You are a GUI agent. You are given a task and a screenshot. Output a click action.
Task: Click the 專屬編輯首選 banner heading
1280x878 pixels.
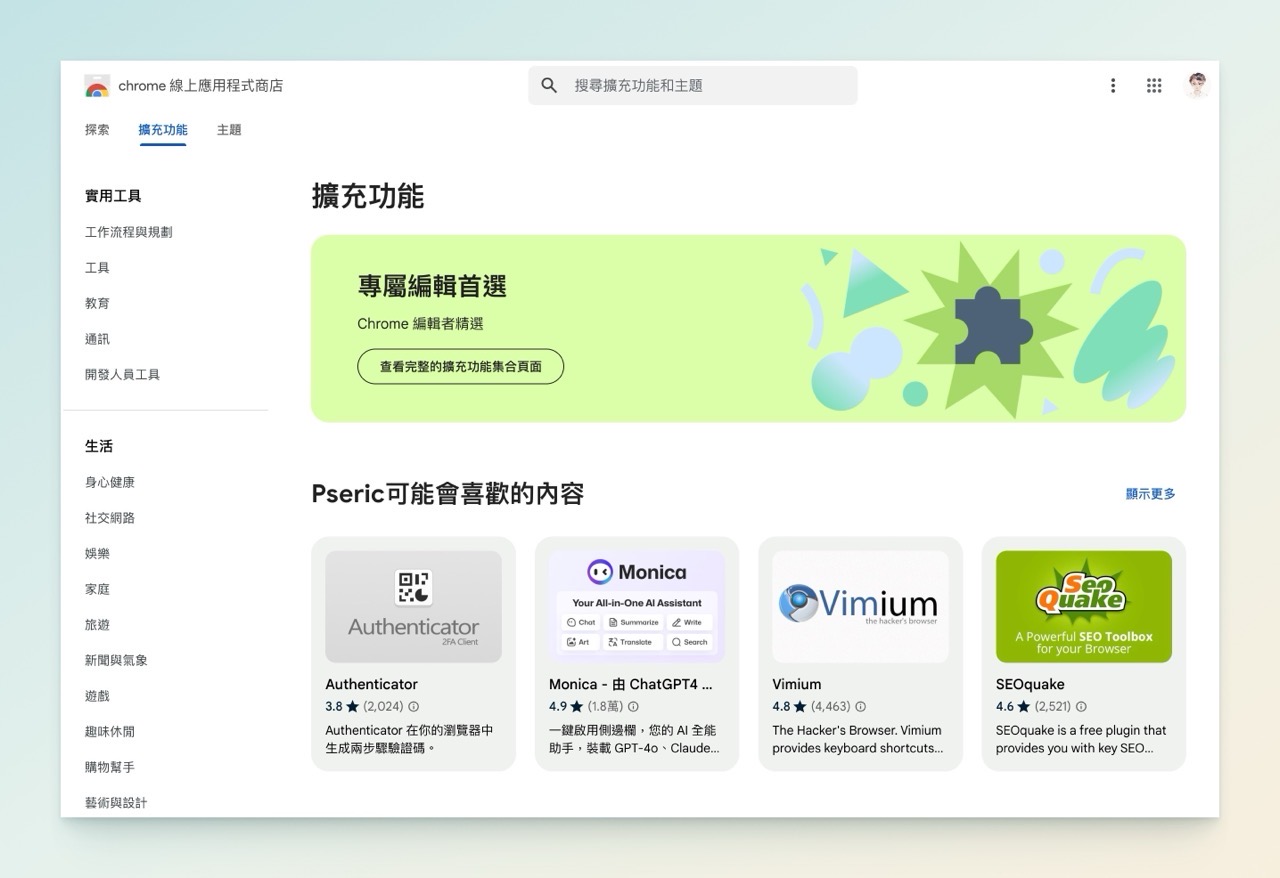[432, 287]
